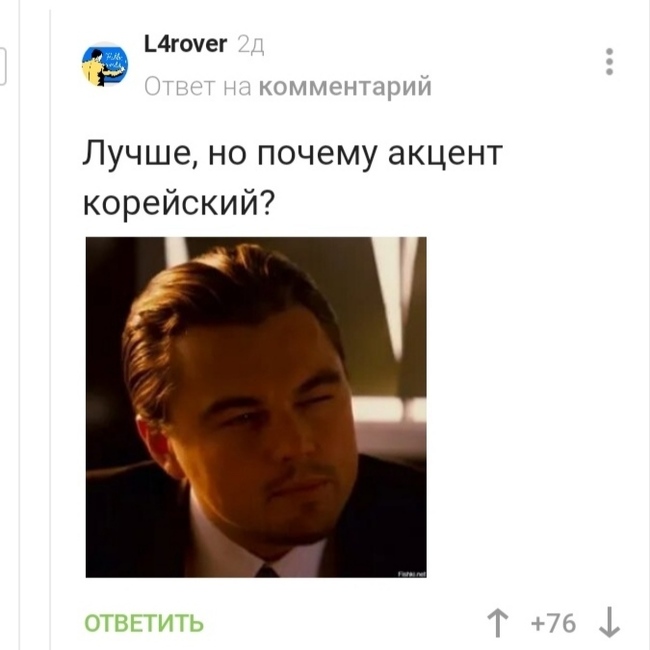Click the partial box at left edge
The image size is (650, 650).
[x=2, y=66]
